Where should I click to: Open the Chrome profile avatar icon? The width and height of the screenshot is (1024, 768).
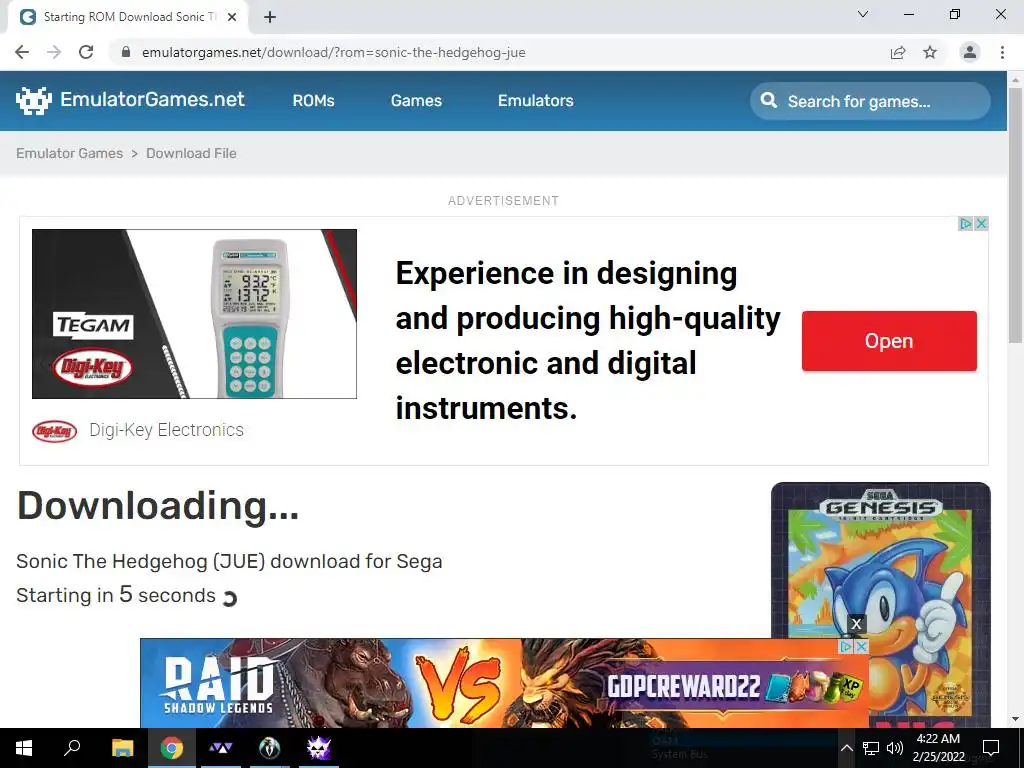[970, 52]
